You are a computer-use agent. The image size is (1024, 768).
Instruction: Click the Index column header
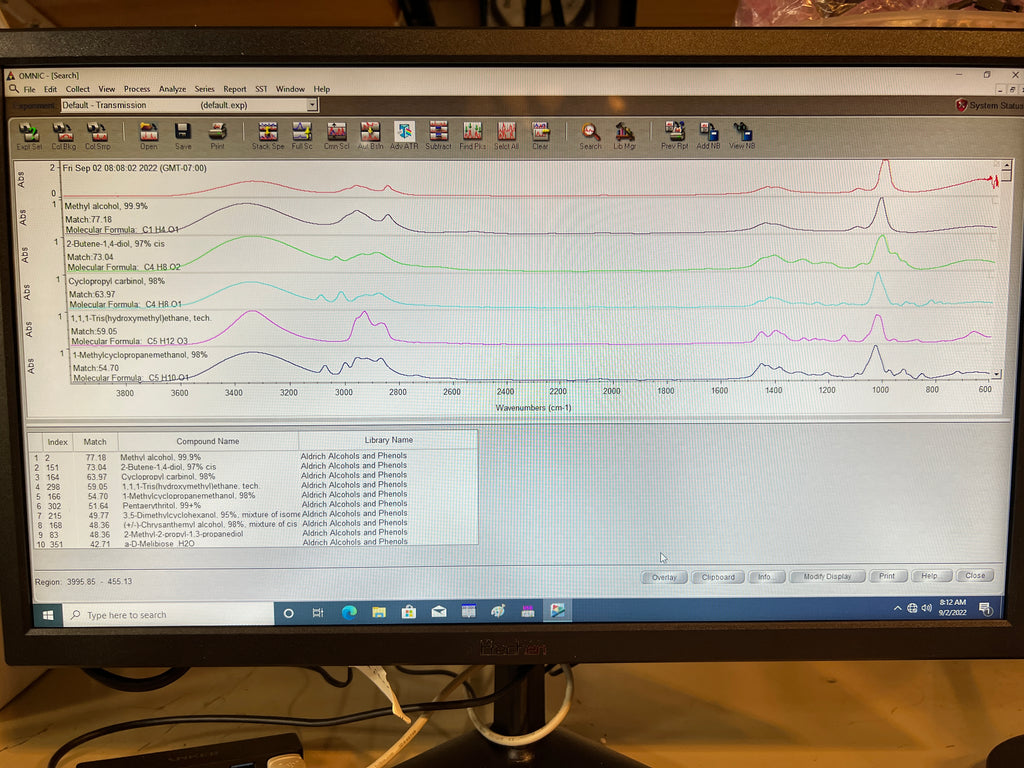pyautogui.click(x=57, y=442)
